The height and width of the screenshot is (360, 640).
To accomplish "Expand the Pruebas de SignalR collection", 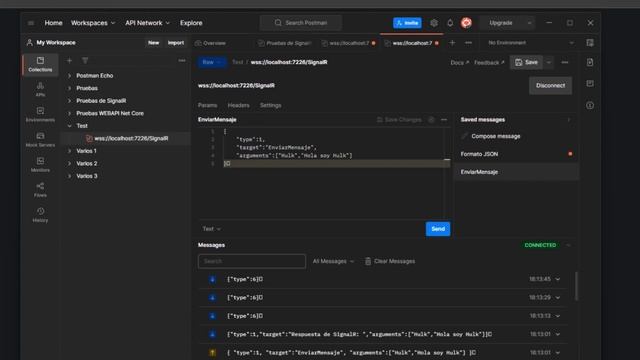I will tap(69, 101).
